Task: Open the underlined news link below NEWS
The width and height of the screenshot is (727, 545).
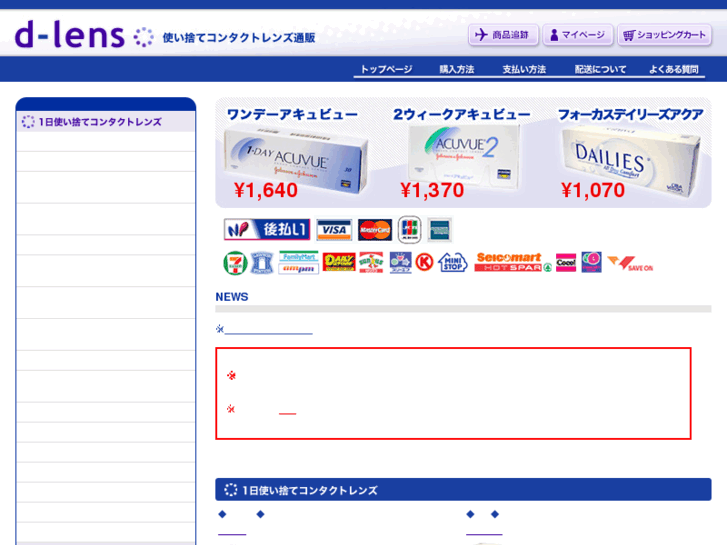Action: click(268, 330)
